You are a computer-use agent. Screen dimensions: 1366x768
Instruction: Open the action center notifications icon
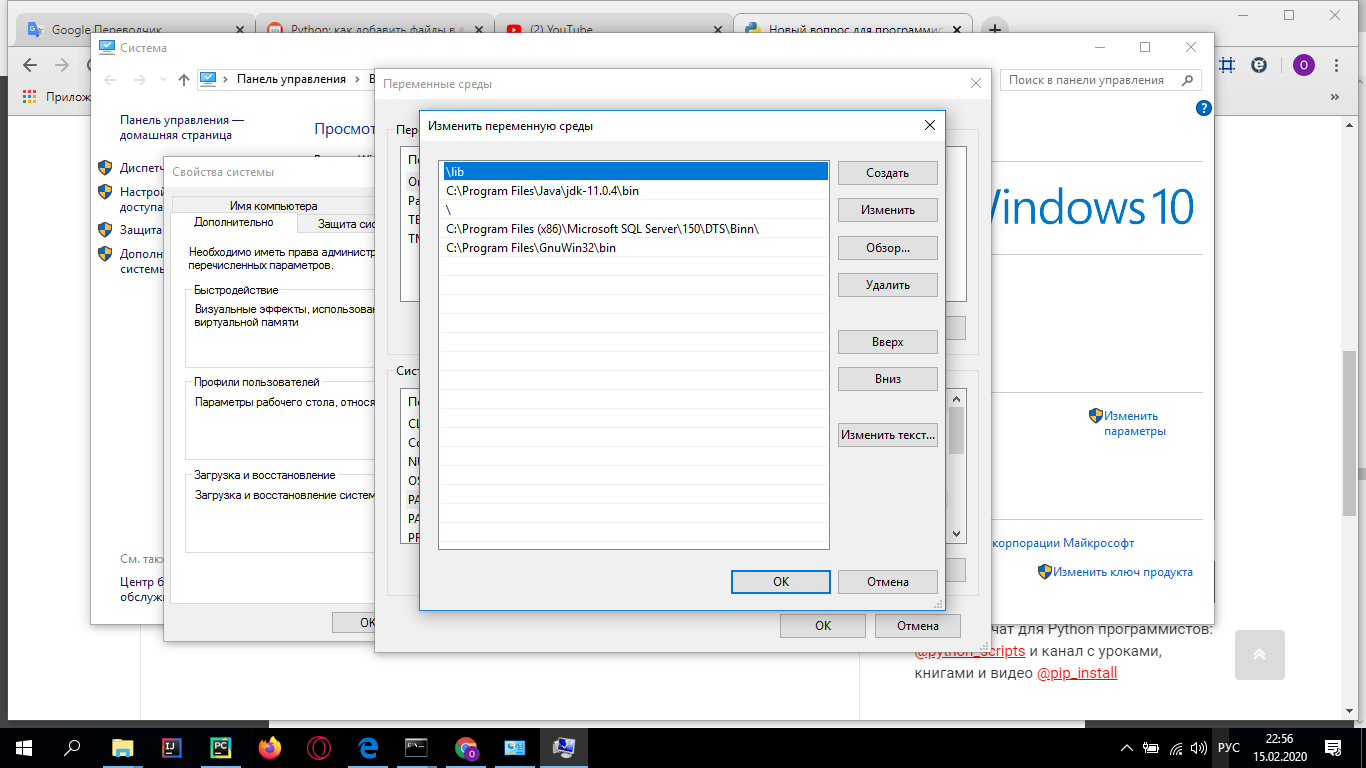coord(1333,747)
